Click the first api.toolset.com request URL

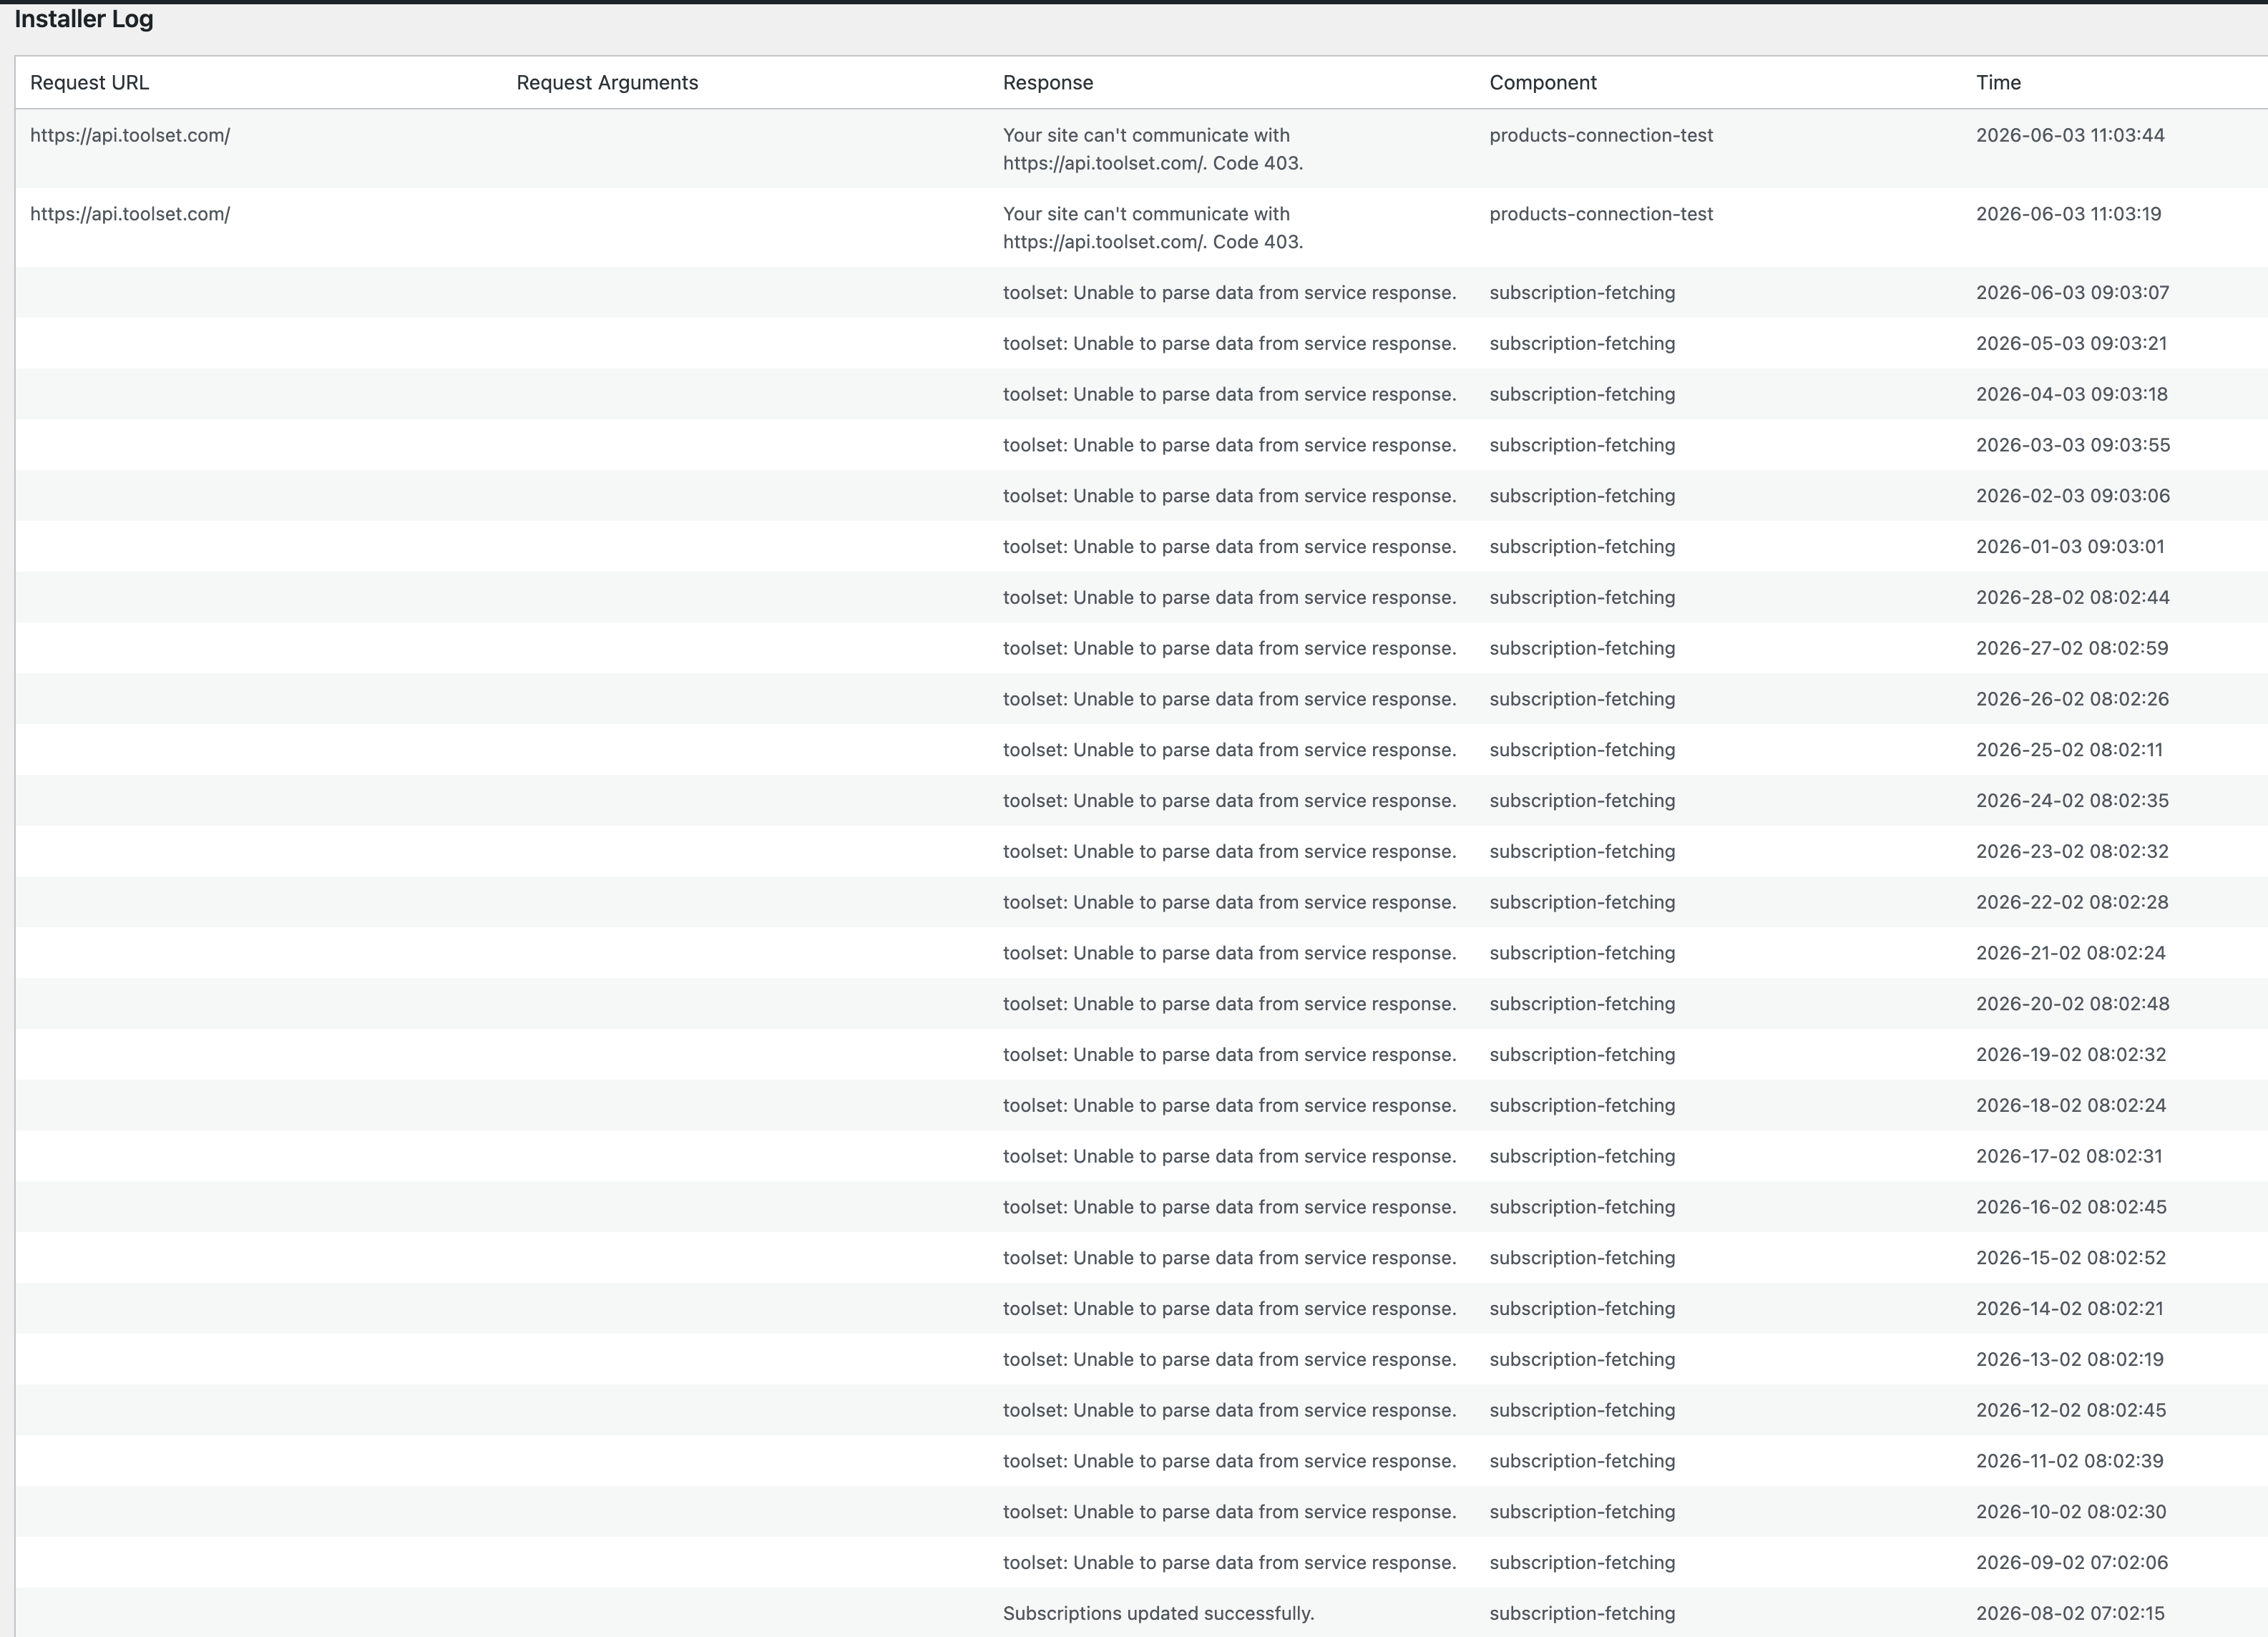point(130,135)
